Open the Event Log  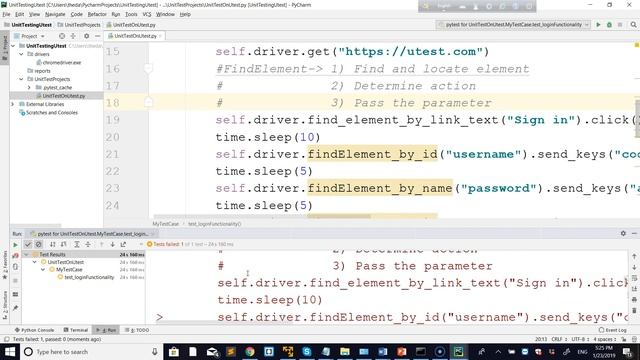[x=612, y=330]
